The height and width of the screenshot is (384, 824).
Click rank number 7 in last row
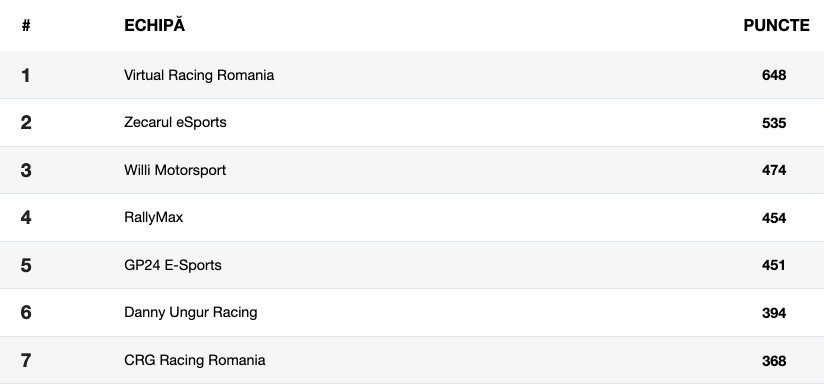click(26, 360)
